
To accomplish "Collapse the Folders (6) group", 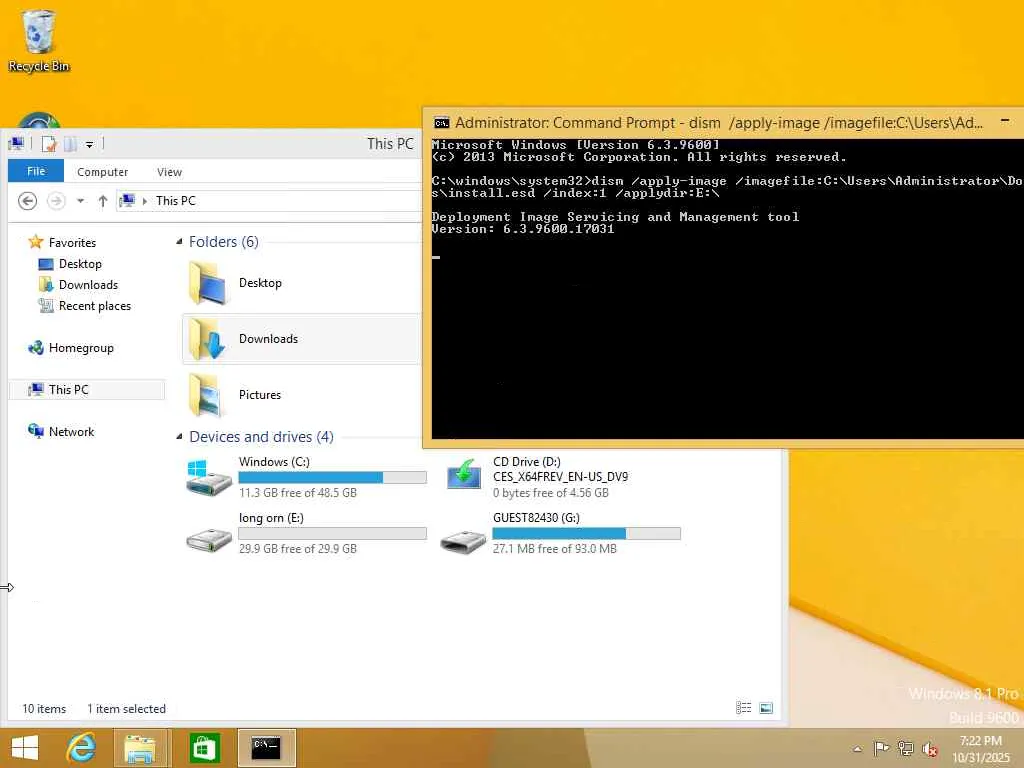I will click(179, 242).
